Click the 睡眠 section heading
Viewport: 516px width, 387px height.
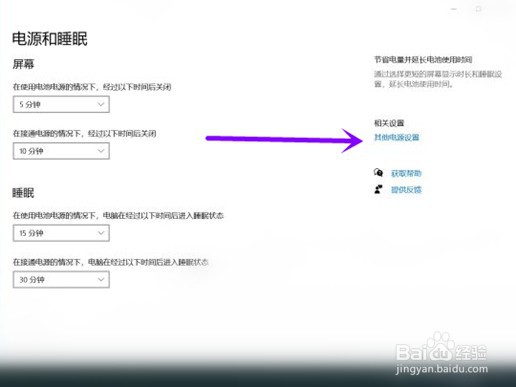click(23, 193)
